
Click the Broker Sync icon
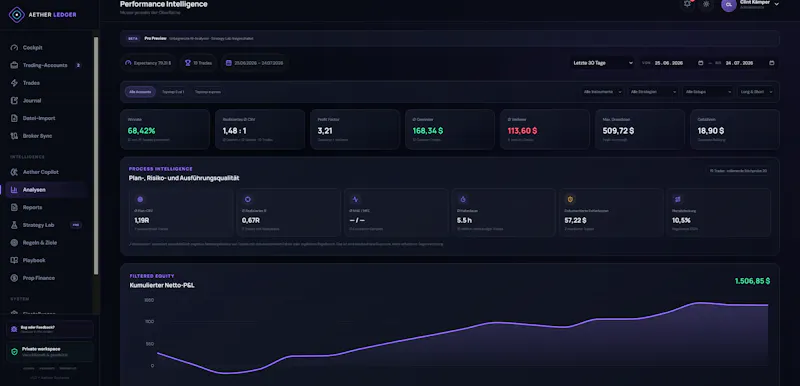point(14,136)
